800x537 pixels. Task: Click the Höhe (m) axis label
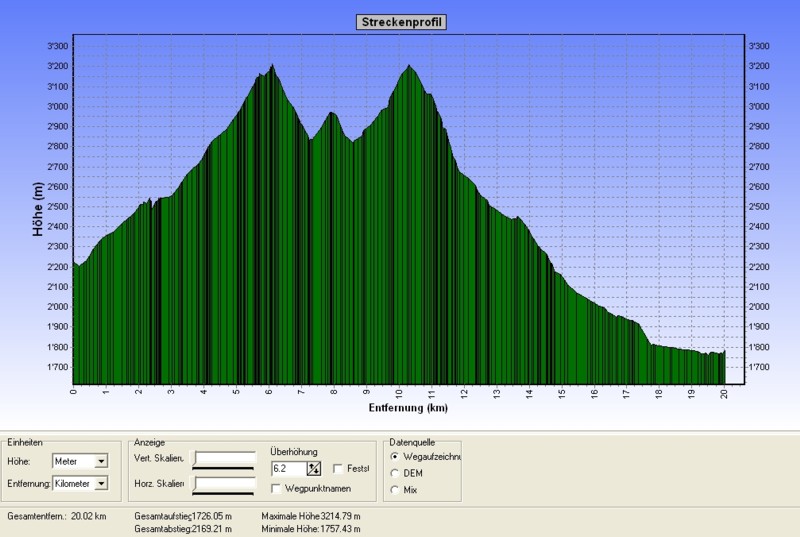coord(38,210)
